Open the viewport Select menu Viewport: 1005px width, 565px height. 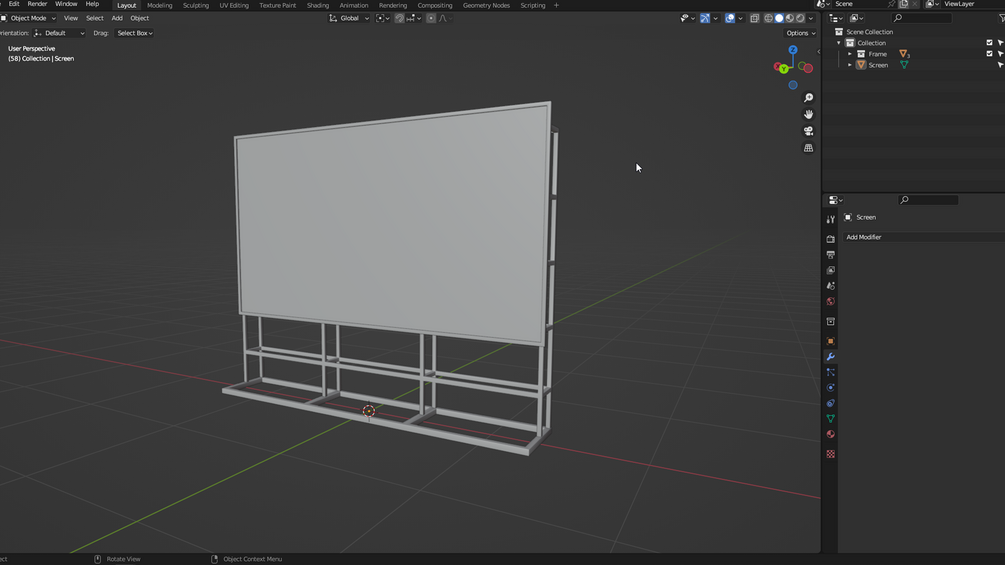pyautogui.click(x=94, y=18)
